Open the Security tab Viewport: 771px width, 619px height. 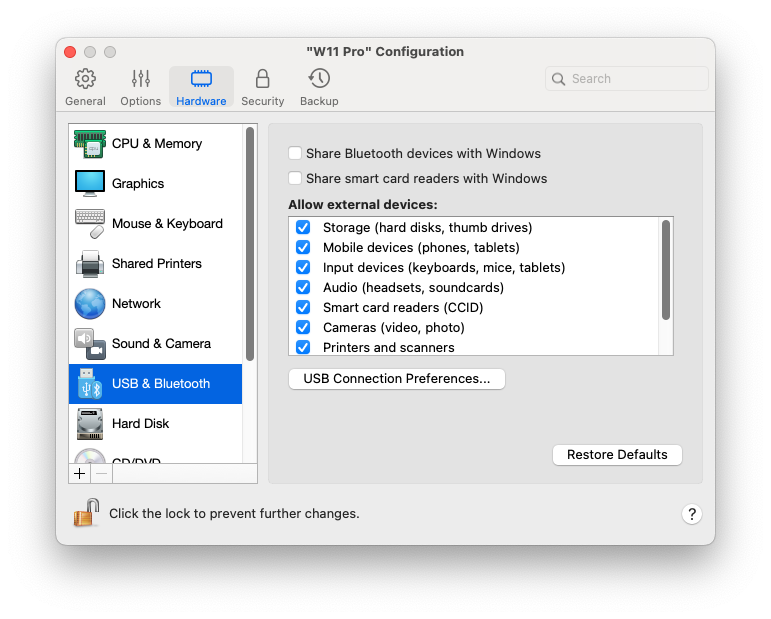(262, 87)
